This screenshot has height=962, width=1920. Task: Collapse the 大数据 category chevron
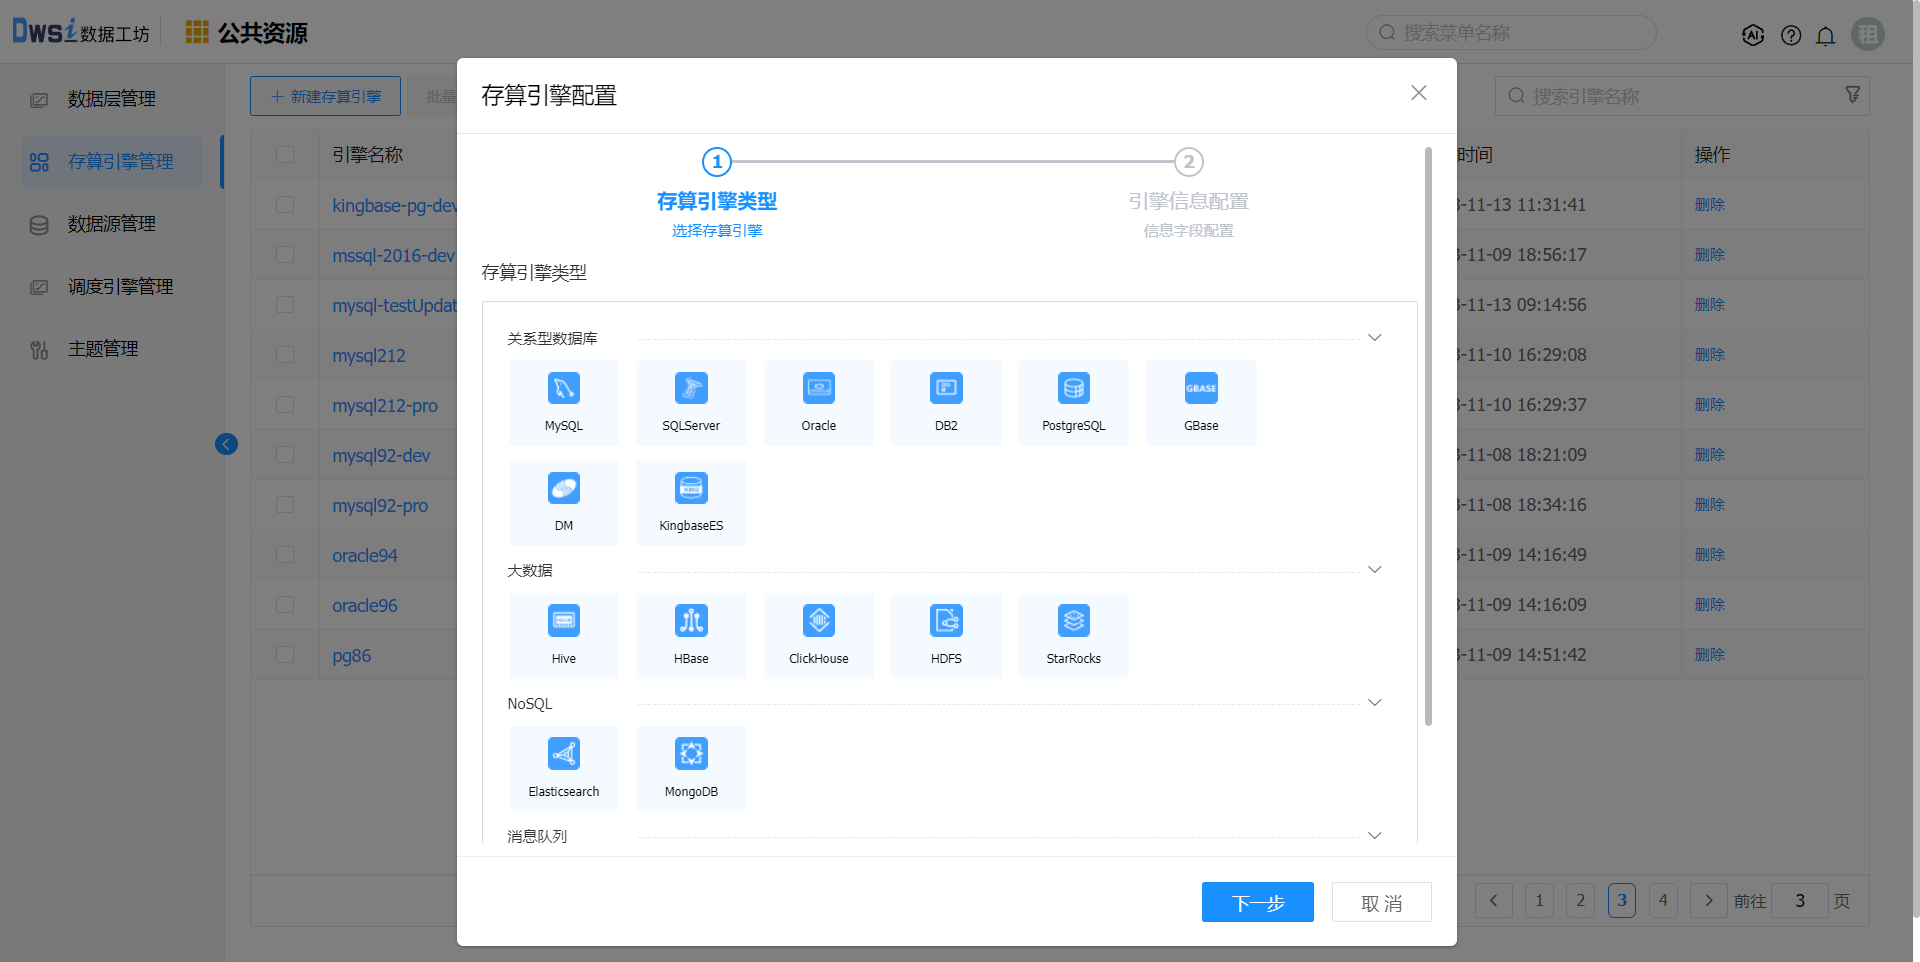1374,570
